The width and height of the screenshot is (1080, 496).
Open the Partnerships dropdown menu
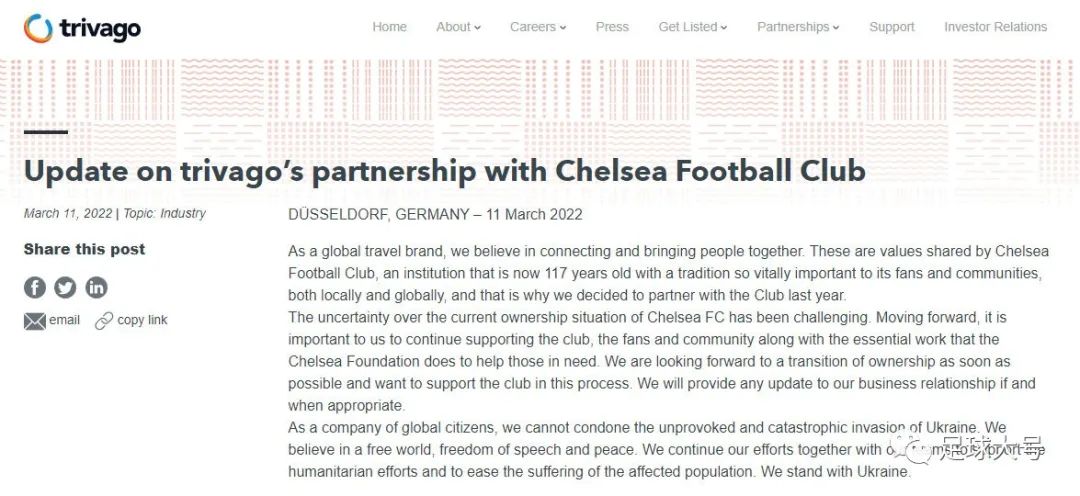pyautogui.click(x=798, y=27)
